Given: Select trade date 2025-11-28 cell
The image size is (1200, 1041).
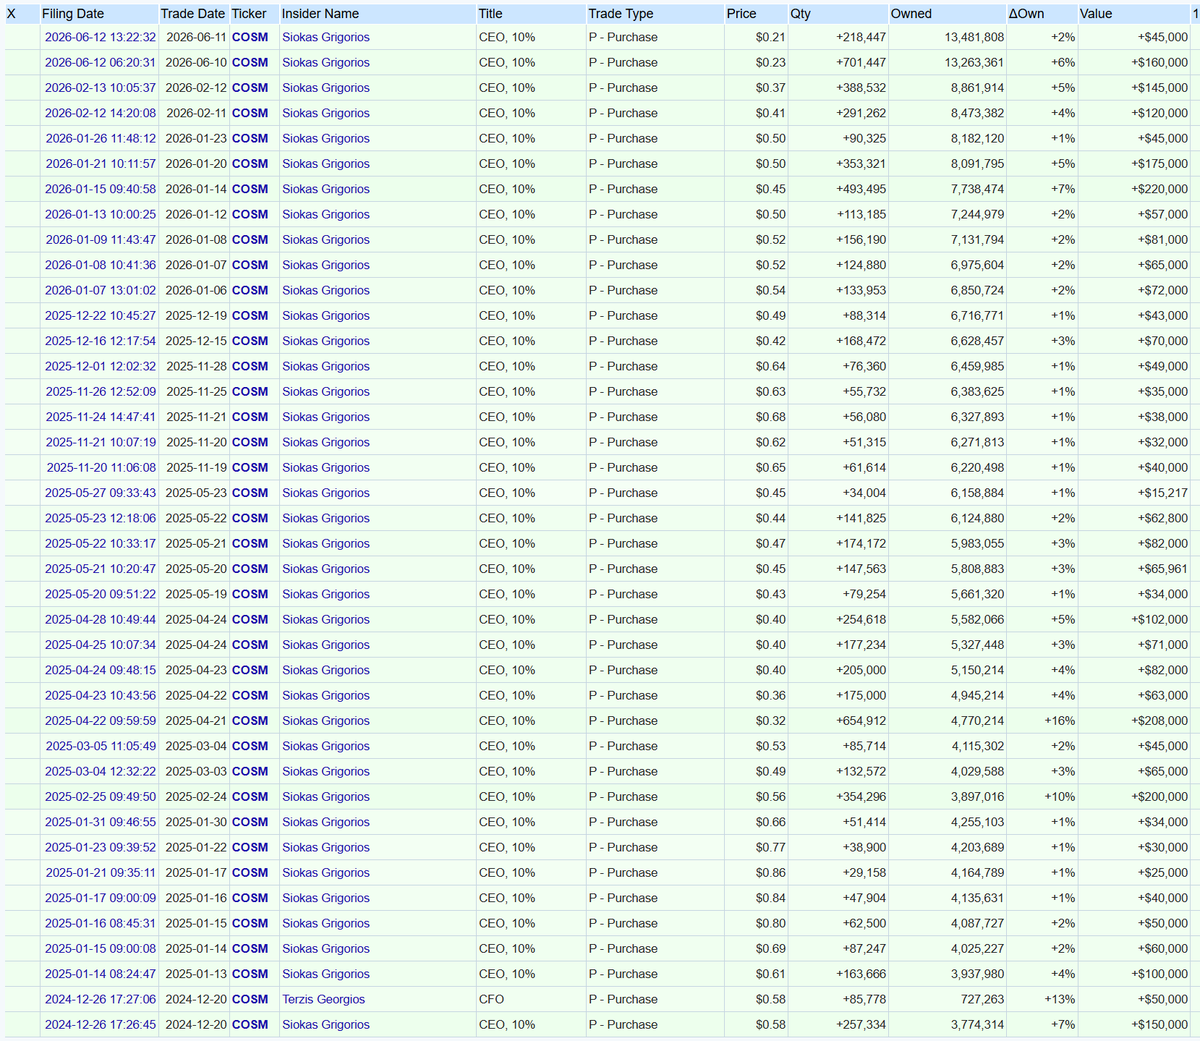Looking at the screenshot, I should pyautogui.click(x=196, y=366).
